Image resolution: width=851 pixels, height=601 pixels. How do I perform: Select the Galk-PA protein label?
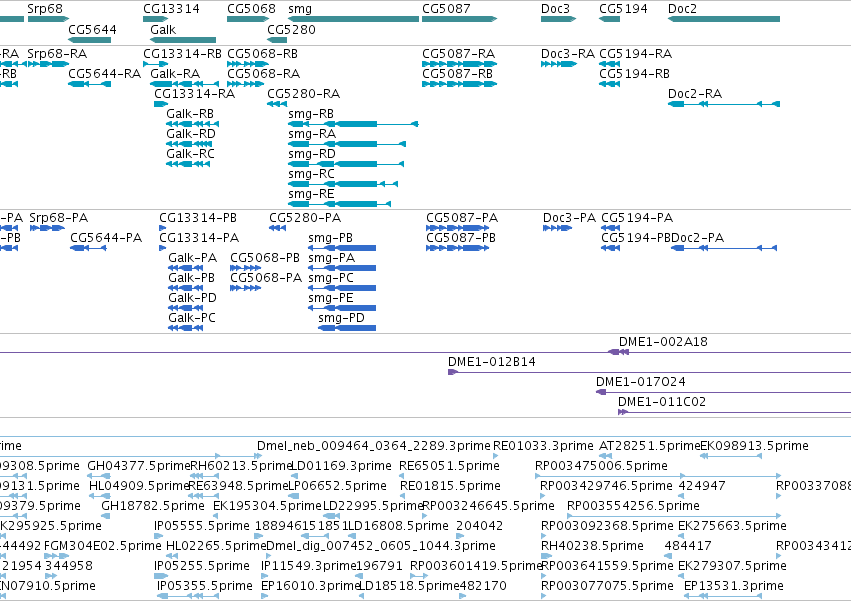tap(193, 258)
